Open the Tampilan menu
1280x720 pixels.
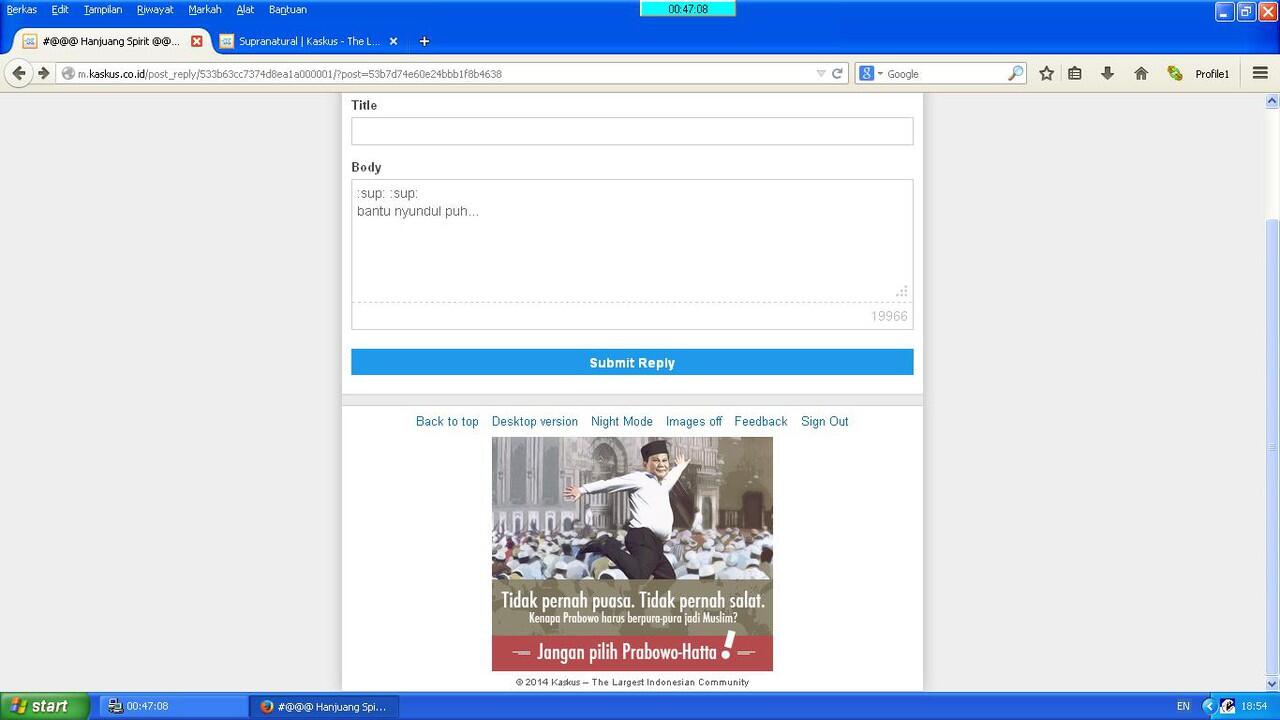(103, 9)
